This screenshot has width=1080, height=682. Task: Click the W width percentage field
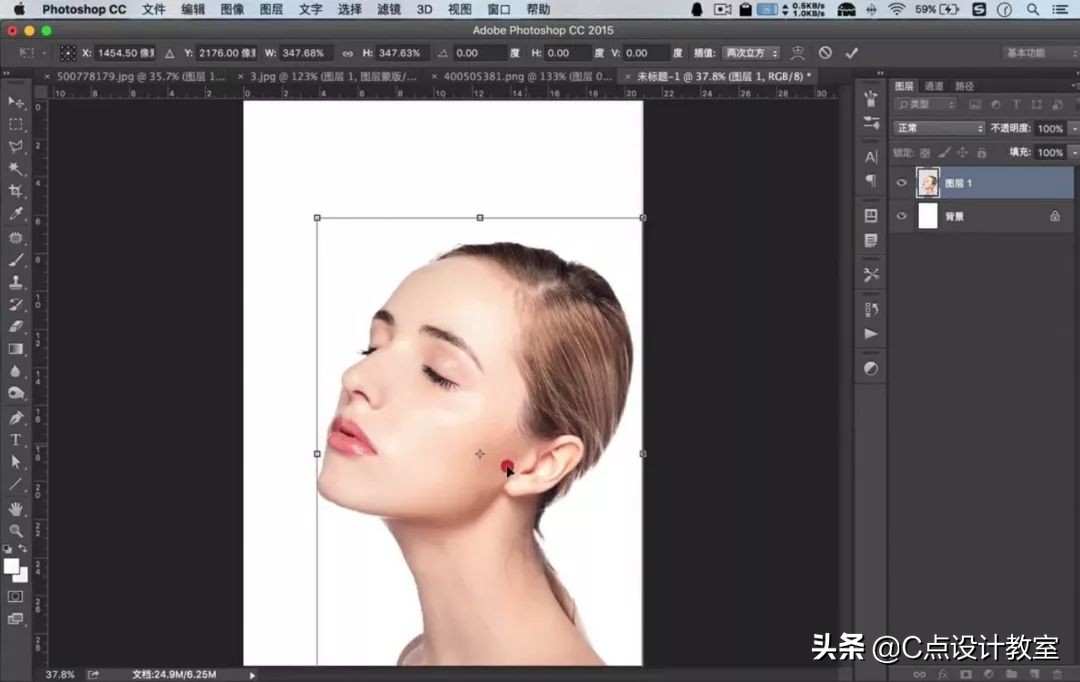click(304, 53)
